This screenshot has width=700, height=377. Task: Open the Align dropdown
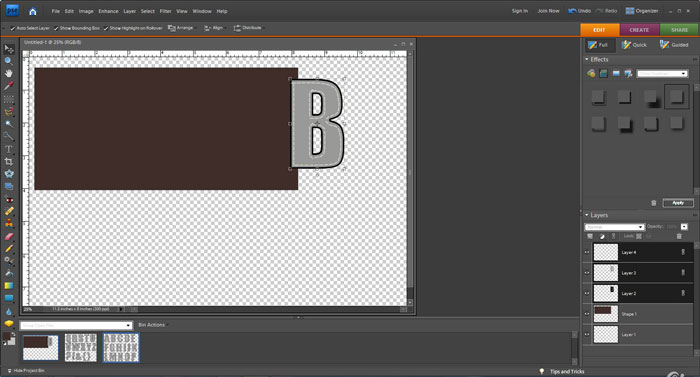(215, 28)
